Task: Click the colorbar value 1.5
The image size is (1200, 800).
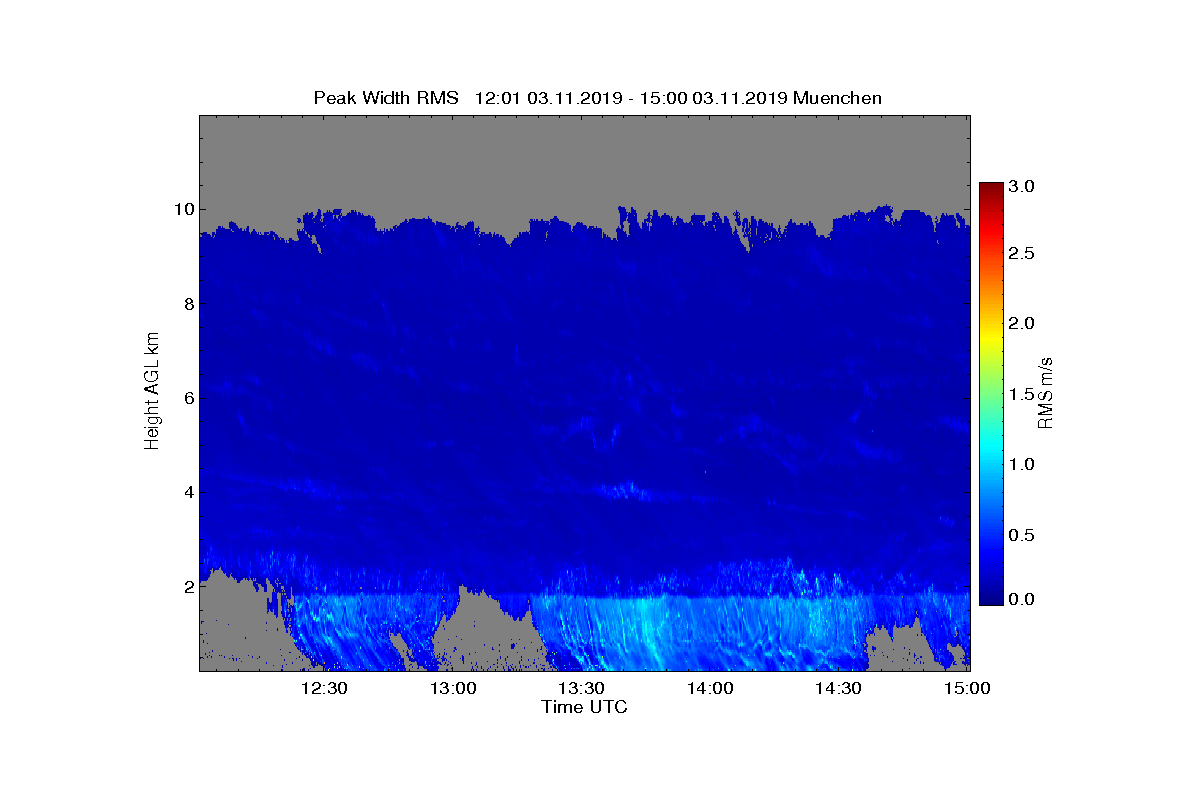Action: [x=1021, y=395]
